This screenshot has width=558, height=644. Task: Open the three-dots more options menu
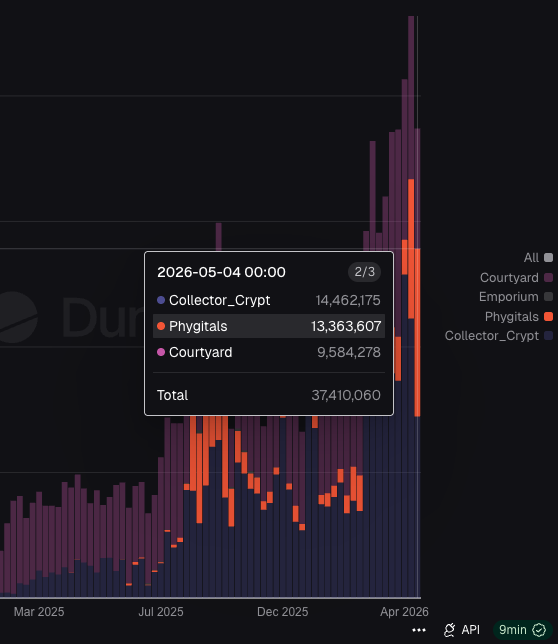[x=419, y=630]
